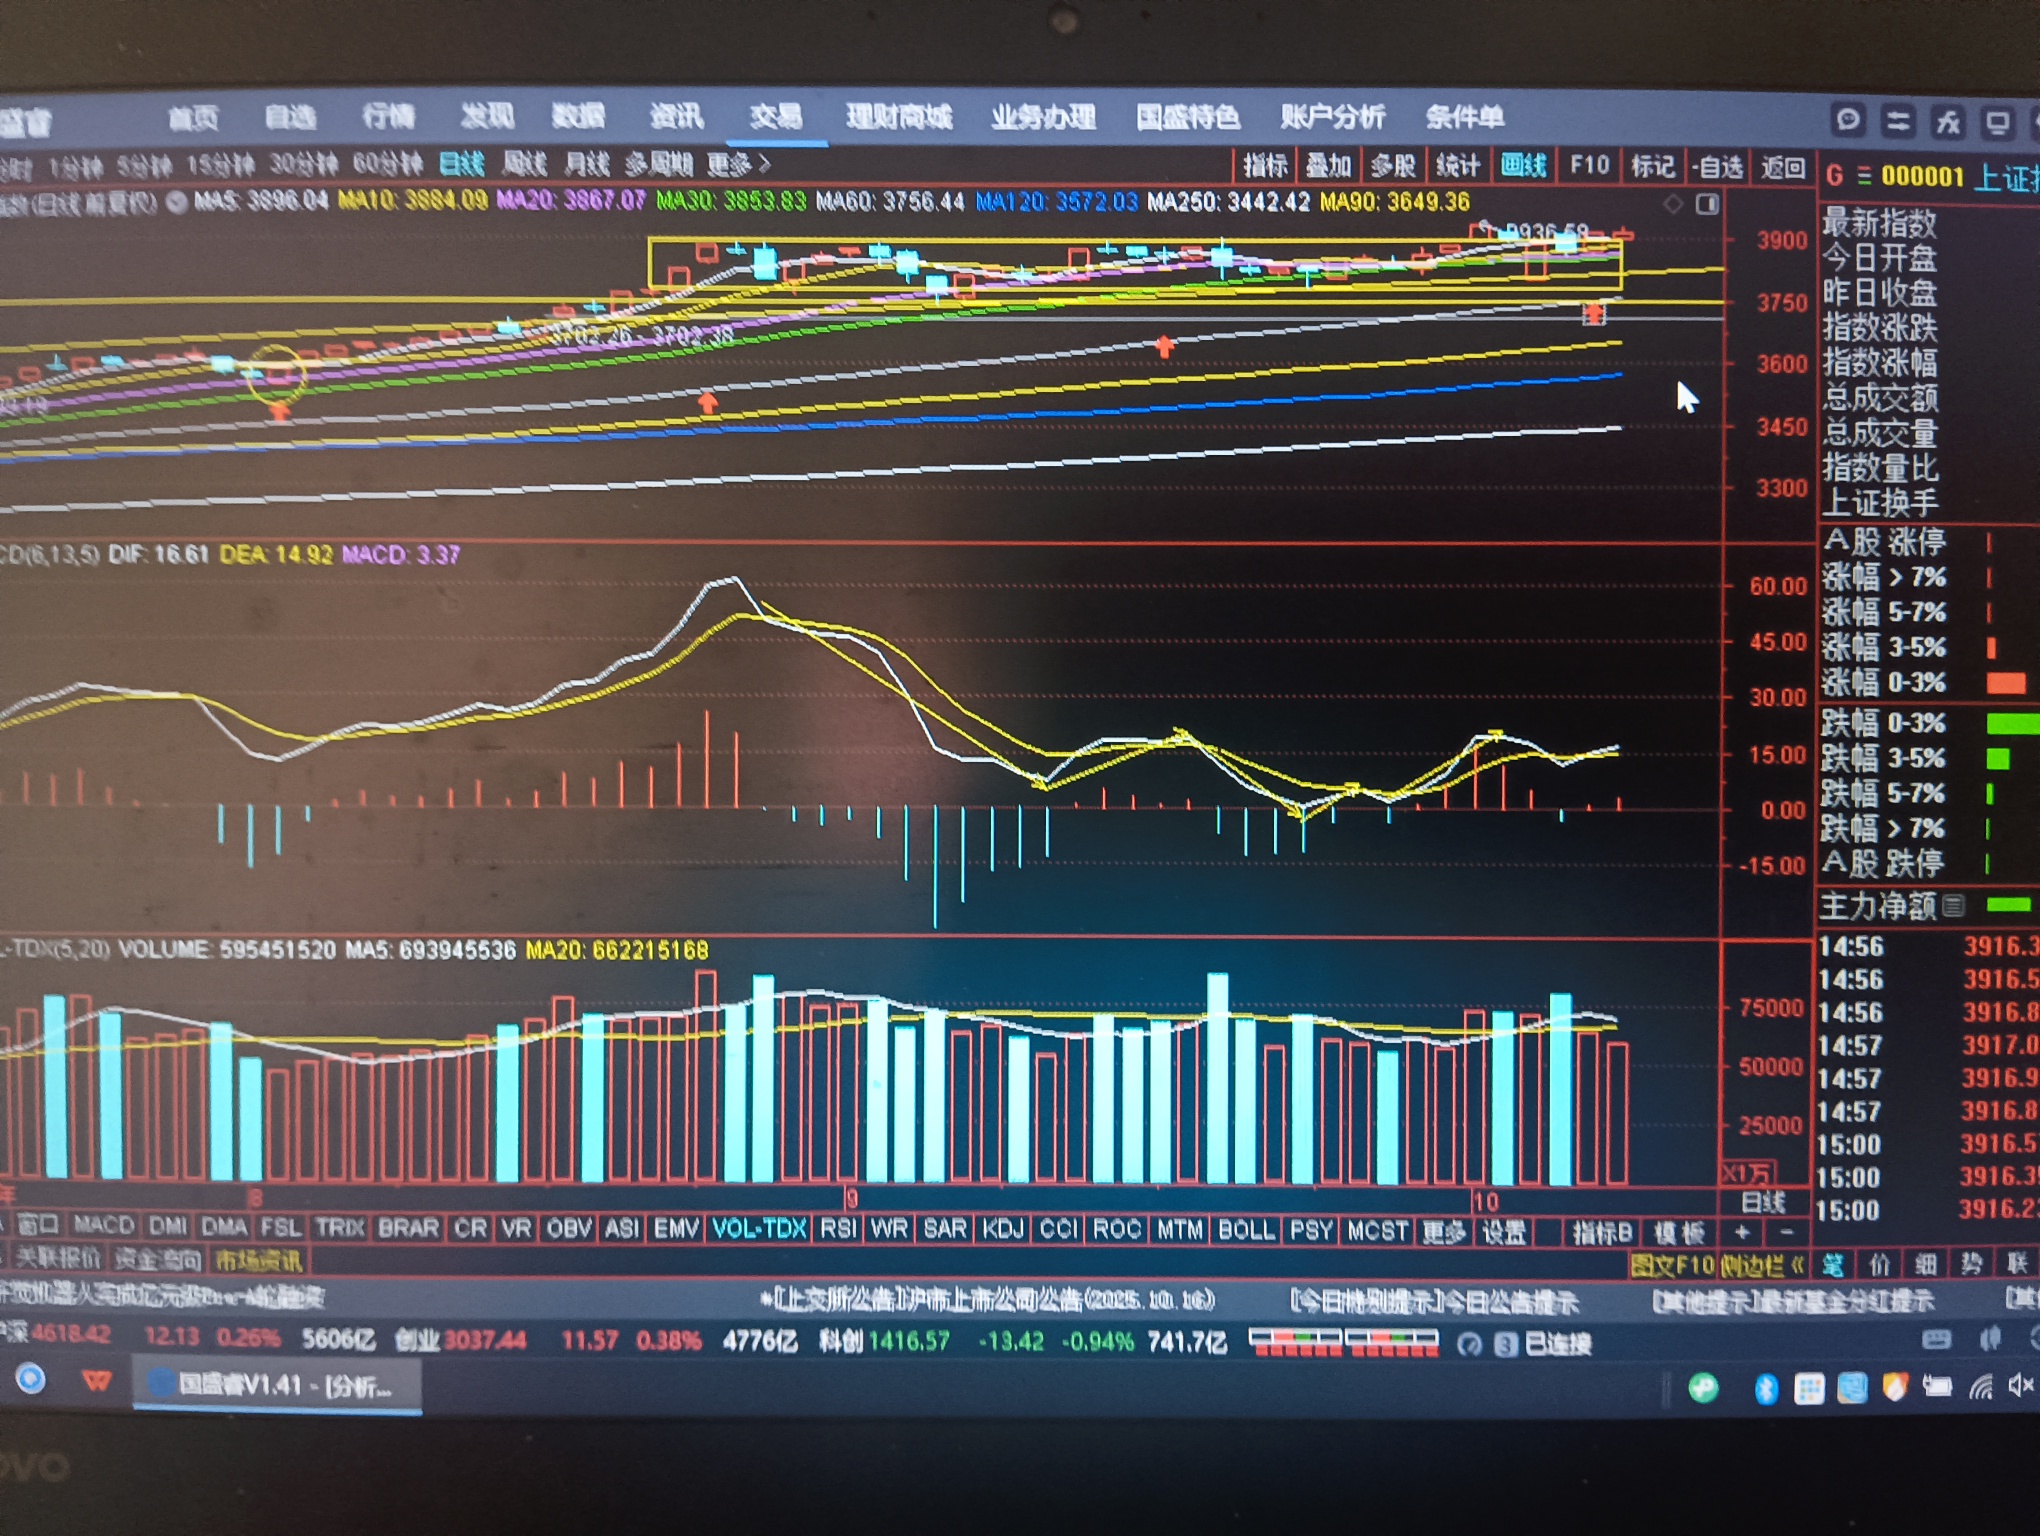Zoom in chart with plus button
This screenshot has width=2040, height=1536.
pyautogui.click(x=1742, y=1232)
